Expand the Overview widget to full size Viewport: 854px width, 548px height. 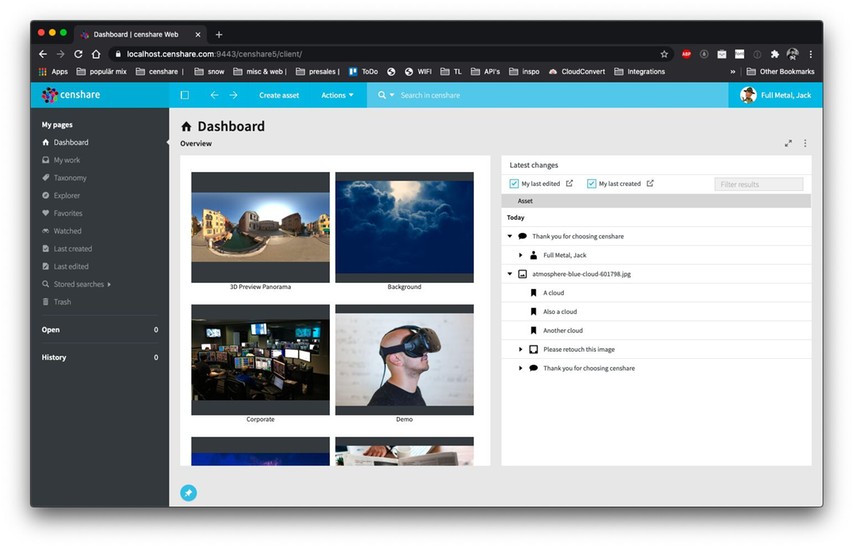(x=788, y=144)
